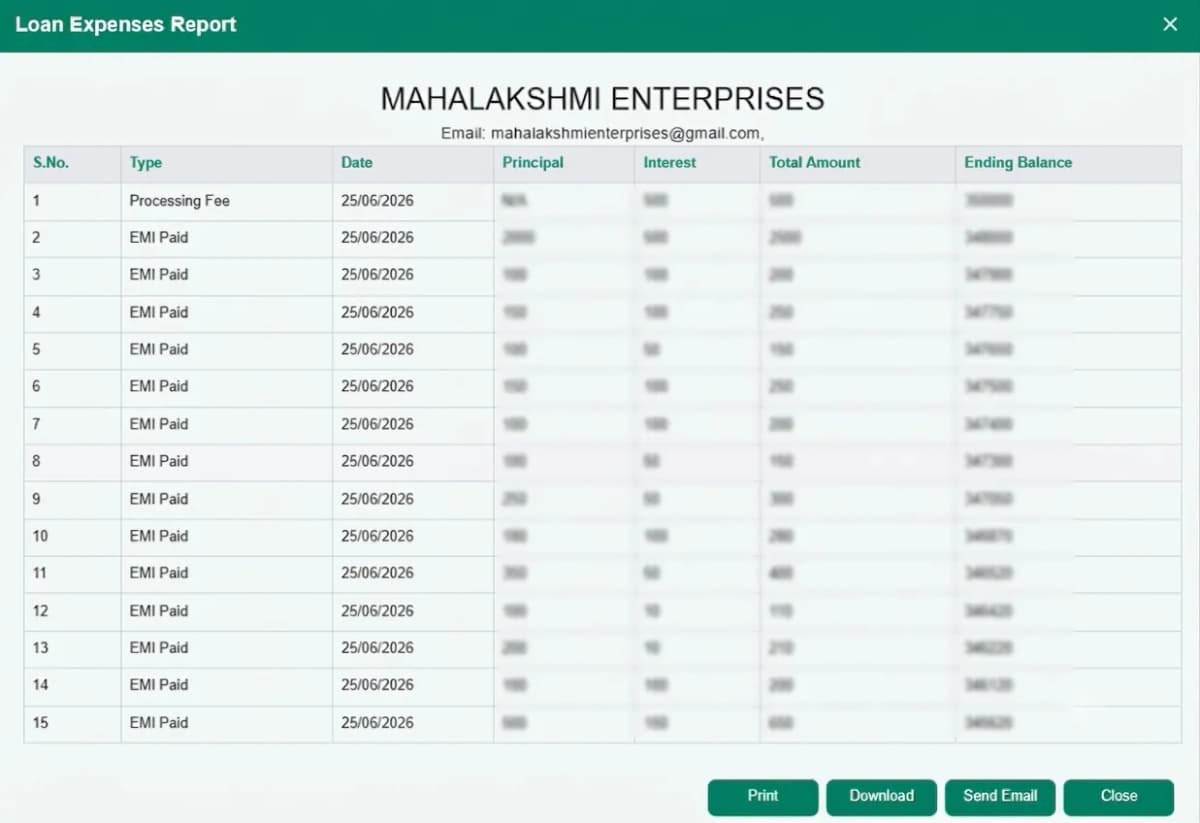Click serial number 6 cell
Image resolution: width=1200 pixels, height=823 pixels.
click(73, 387)
